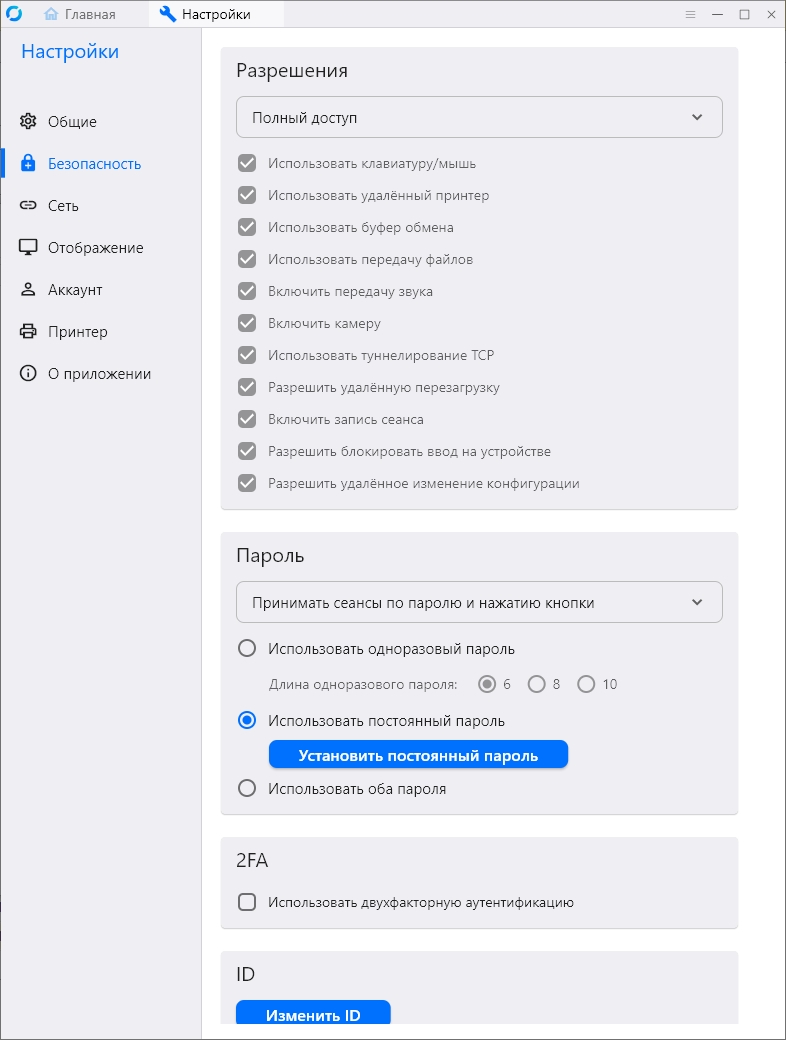The height and width of the screenshot is (1040, 786).
Task: Open the Общие settings gear icon
Action: (28, 121)
